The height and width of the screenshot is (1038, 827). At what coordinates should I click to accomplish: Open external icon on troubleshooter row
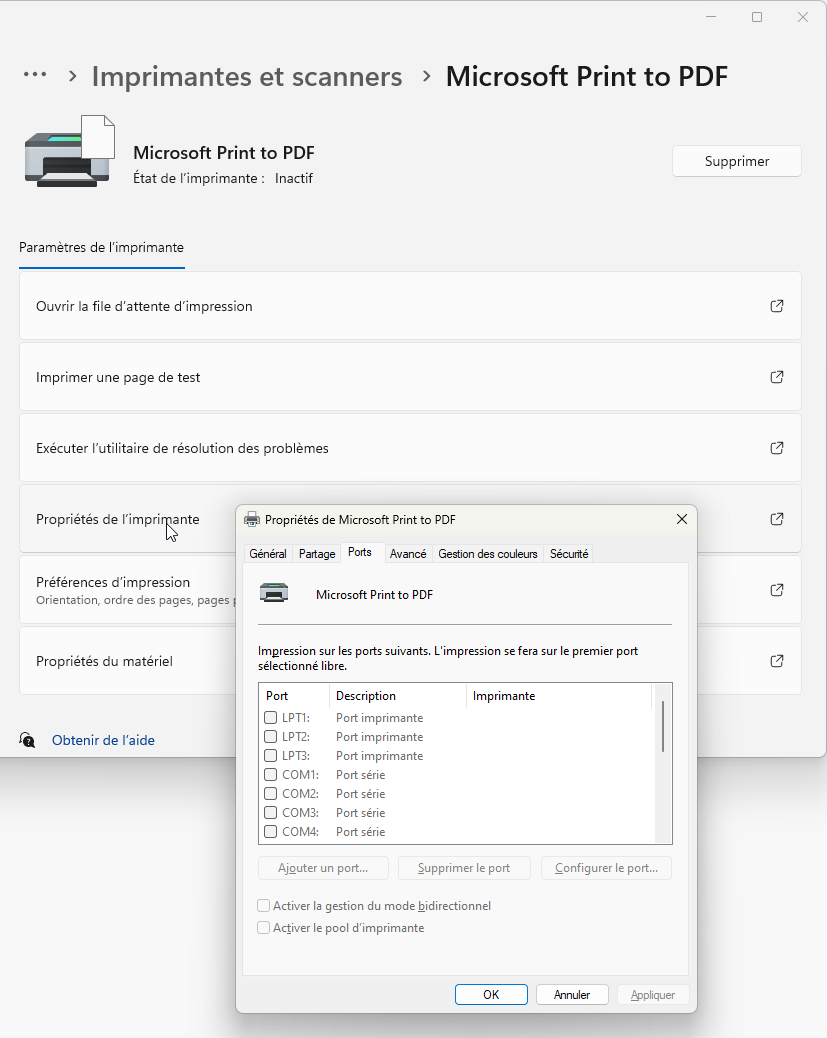777,448
